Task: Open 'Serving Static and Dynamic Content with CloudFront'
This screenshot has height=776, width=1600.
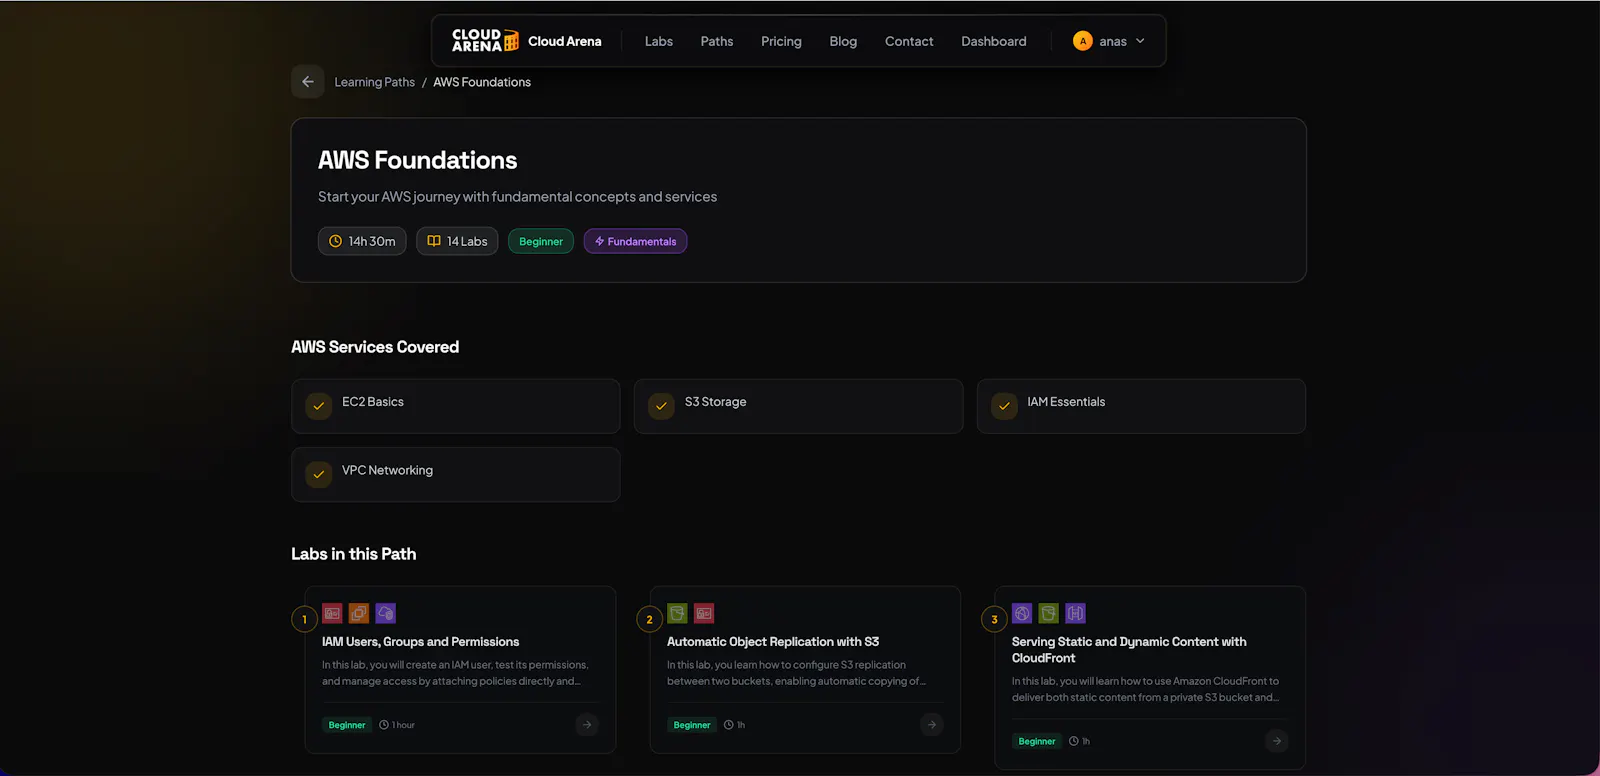Action: click(1129, 650)
